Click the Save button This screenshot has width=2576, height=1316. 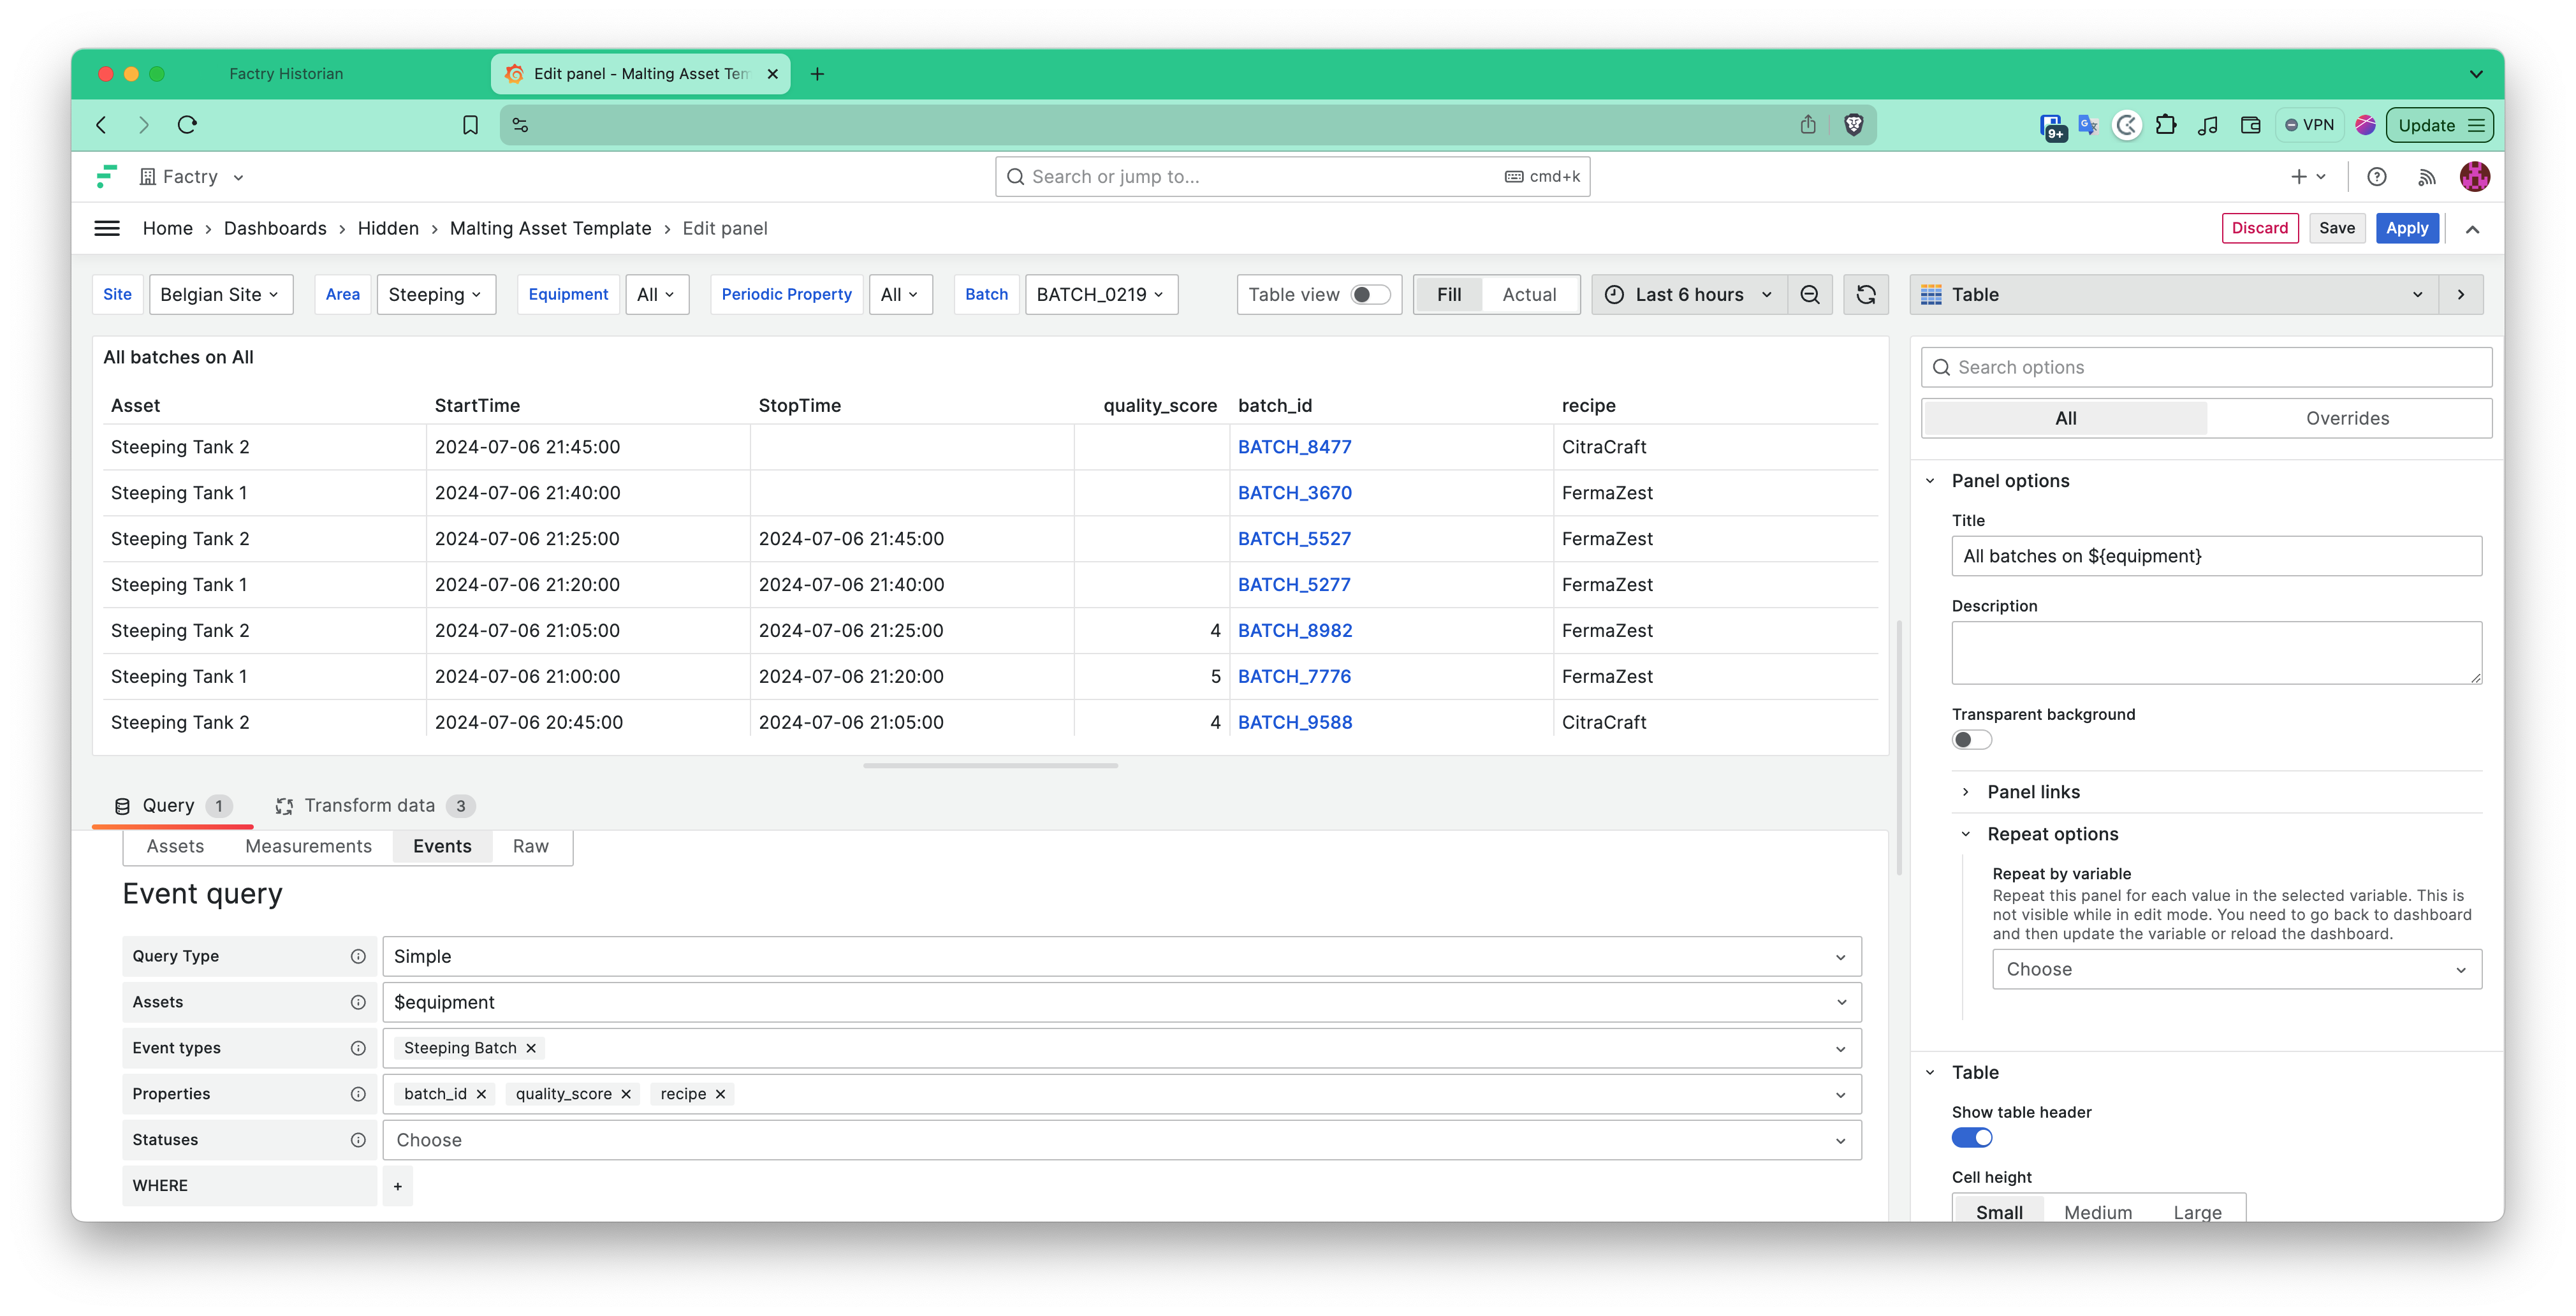tap(2337, 228)
